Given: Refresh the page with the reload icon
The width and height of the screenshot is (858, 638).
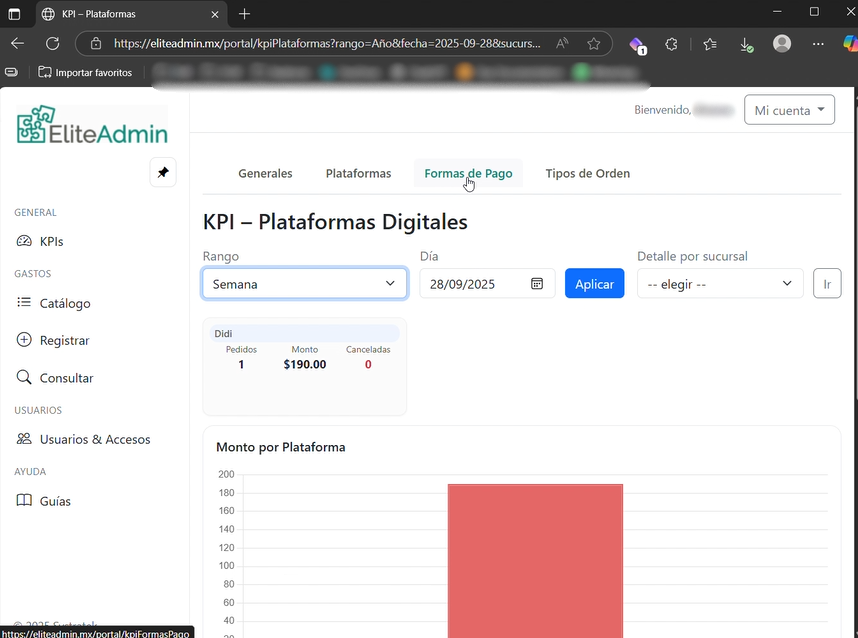Looking at the screenshot, I should (53, 44).
